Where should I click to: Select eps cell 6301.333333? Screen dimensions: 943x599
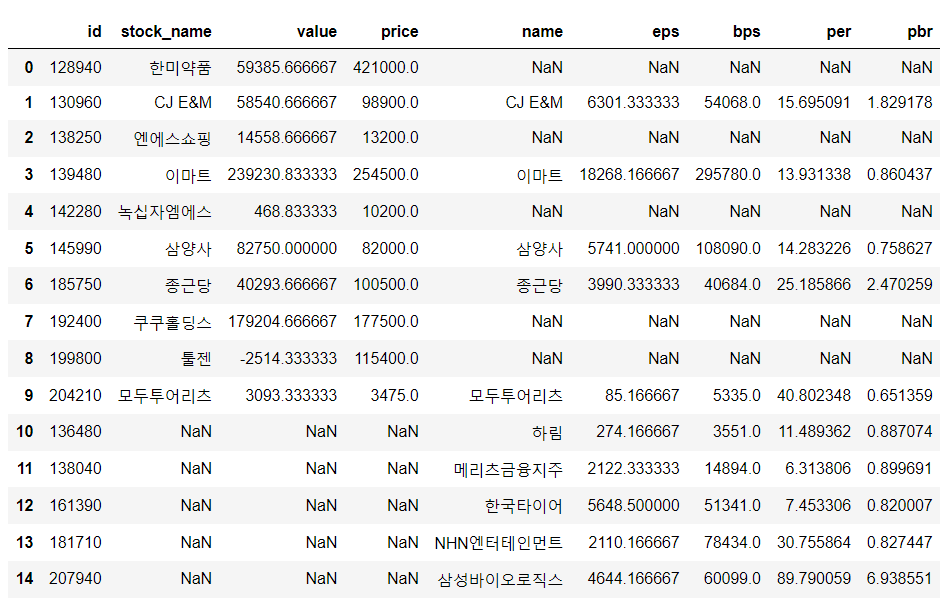pos(633,102)
